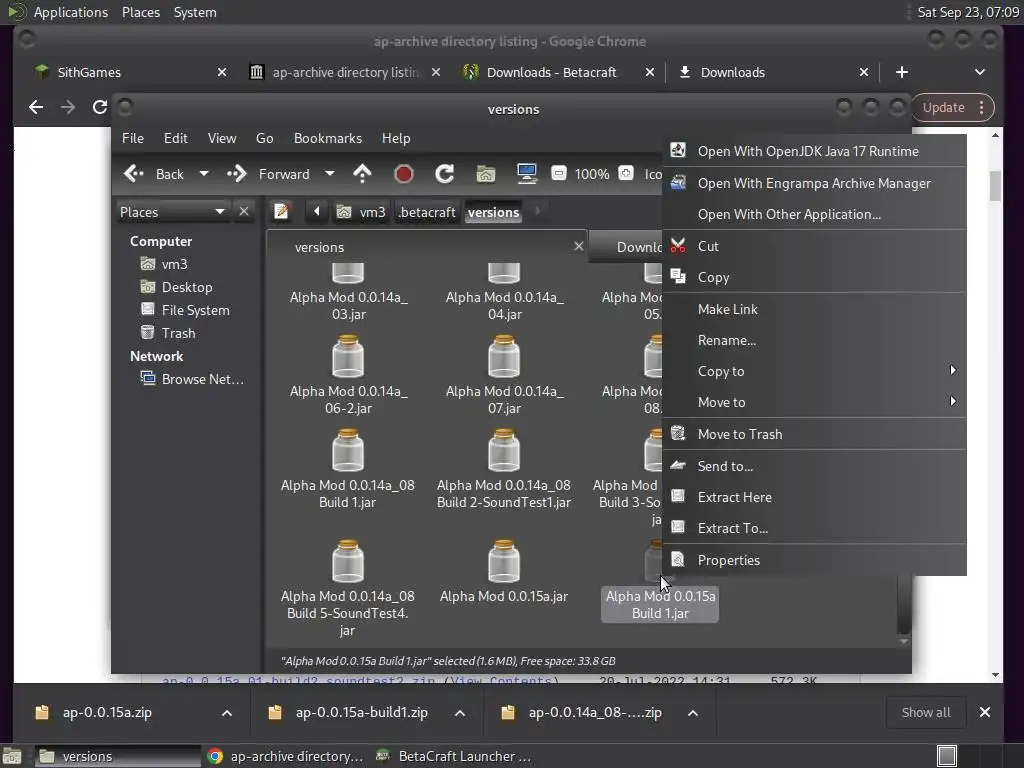
Task: Select the .betacraft path breadcrumb
Action: tap(427, 212)
